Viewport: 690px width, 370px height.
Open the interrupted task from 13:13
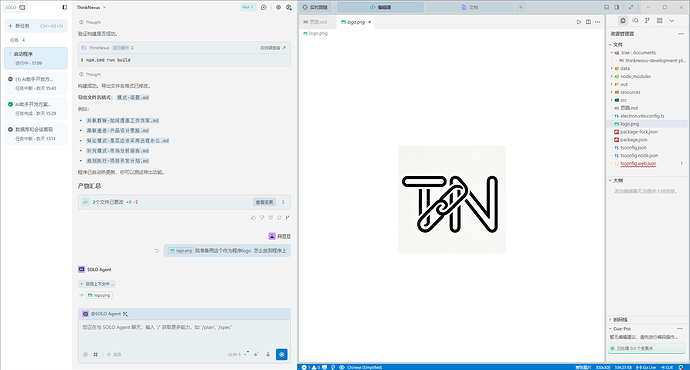pos(36,134)
